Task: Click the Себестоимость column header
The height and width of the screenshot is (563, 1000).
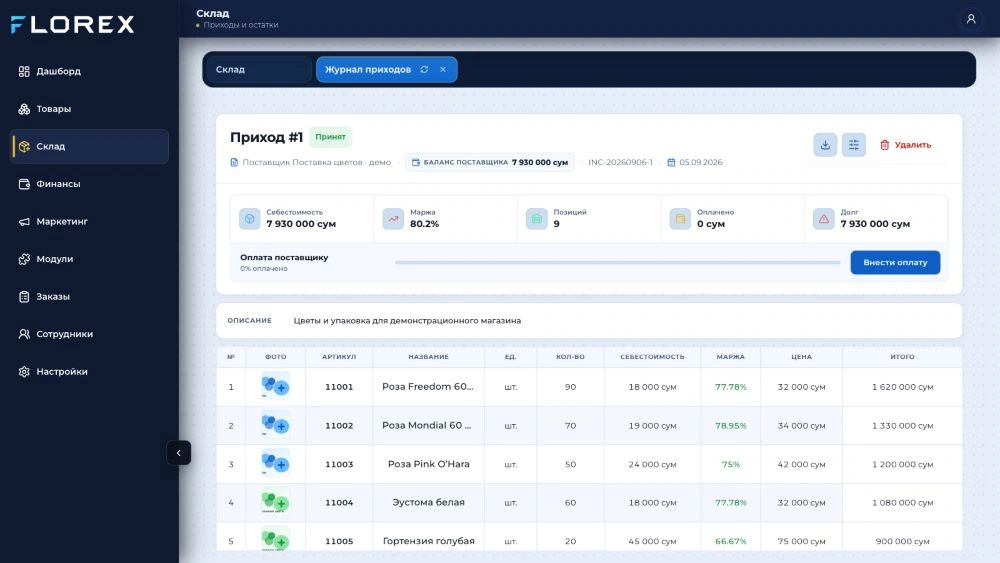Action: [x=652, y=357]
